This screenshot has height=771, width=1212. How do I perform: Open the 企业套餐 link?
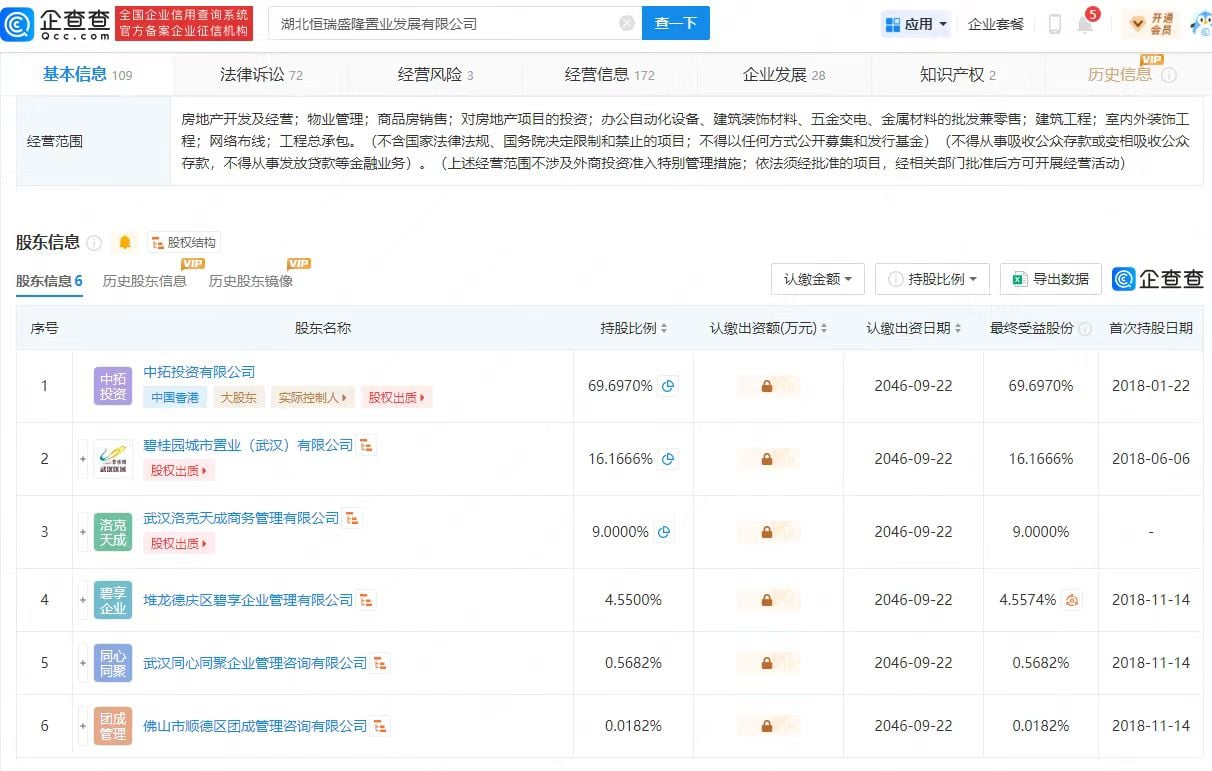click(996, 24)
